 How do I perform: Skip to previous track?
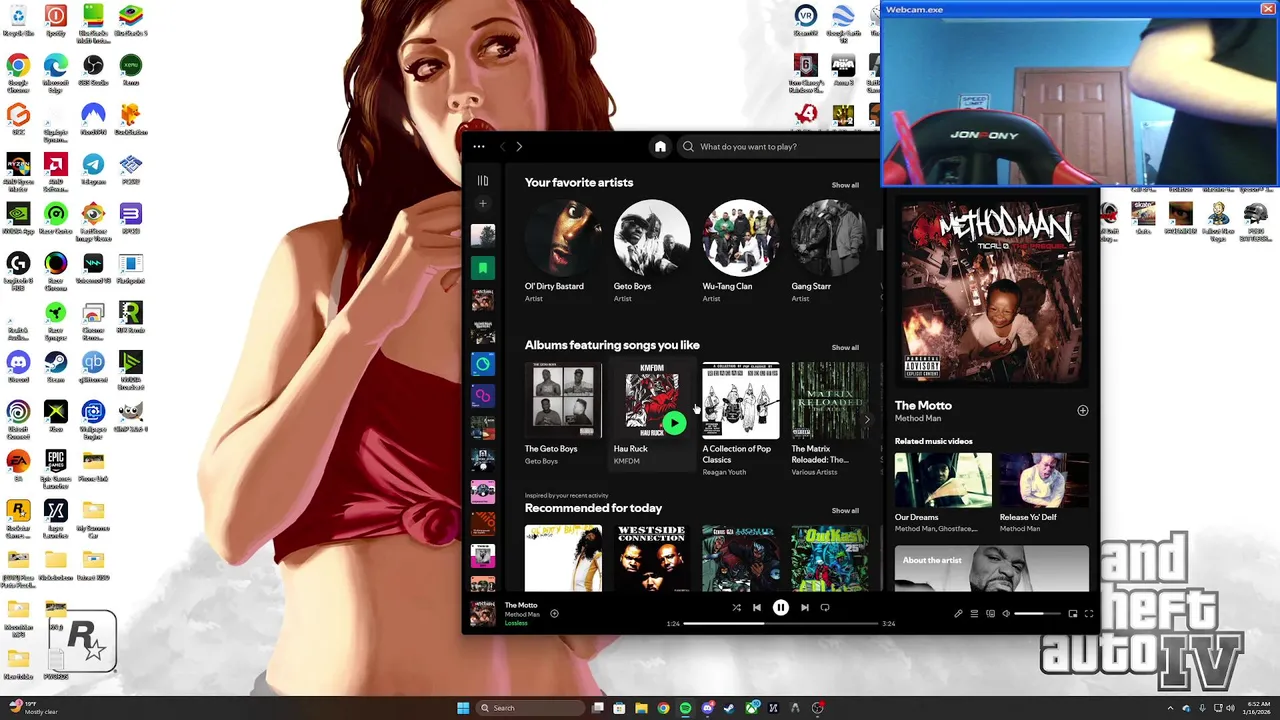pos(757,607)
